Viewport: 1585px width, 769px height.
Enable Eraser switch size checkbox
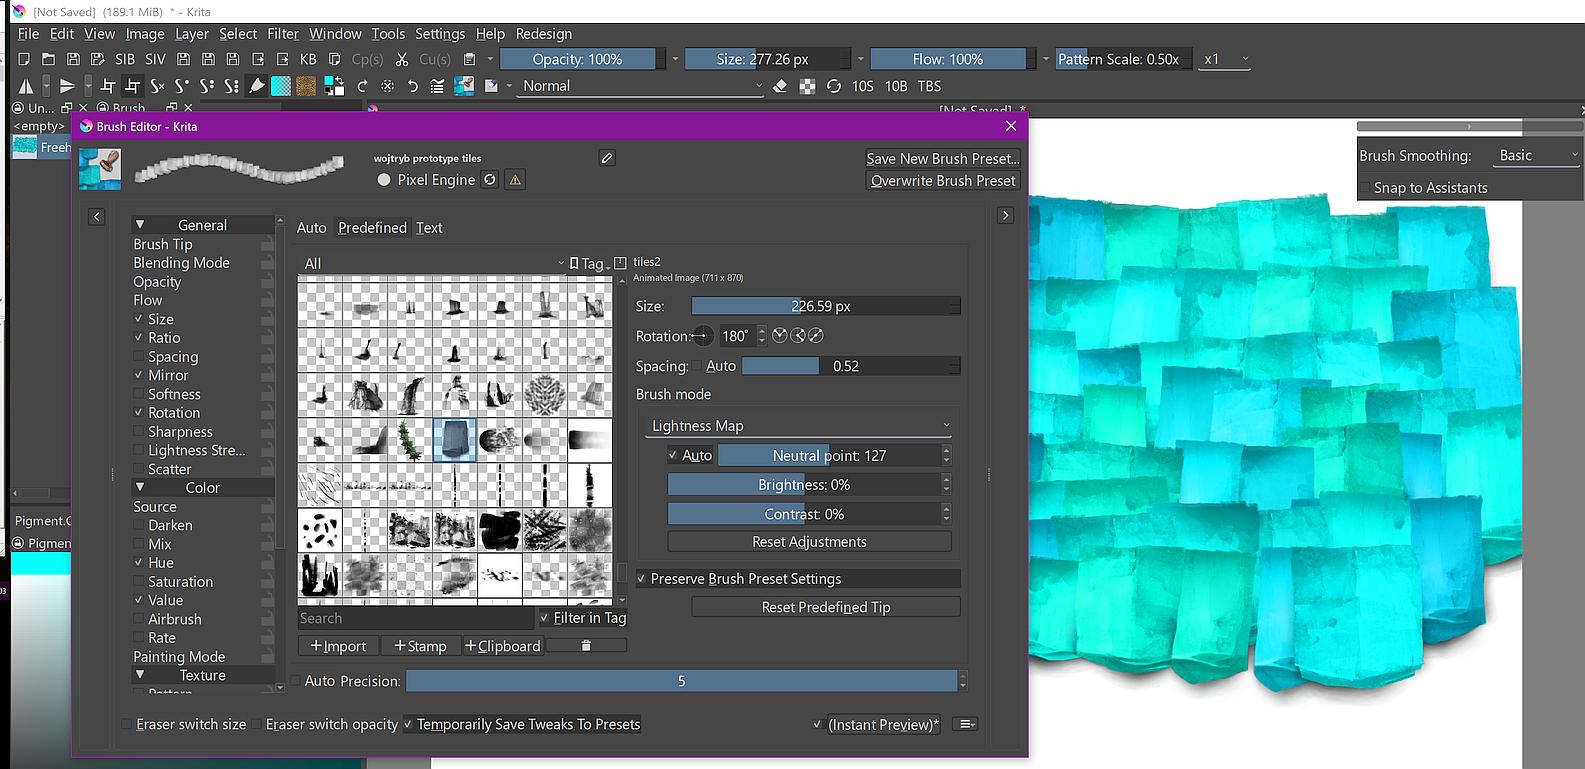click(x=127, y=724)
